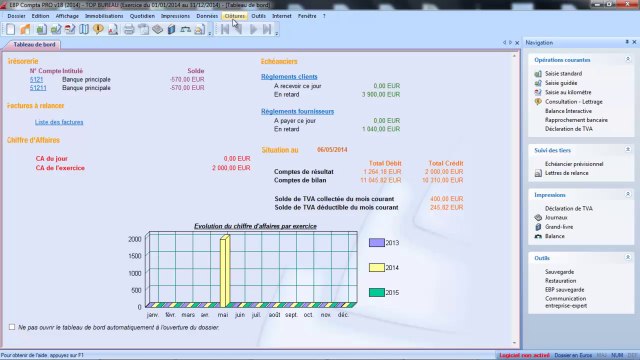Go to last record navigation arrow
The height and width of the screenshot is (360, 640).
pos(267,29)
